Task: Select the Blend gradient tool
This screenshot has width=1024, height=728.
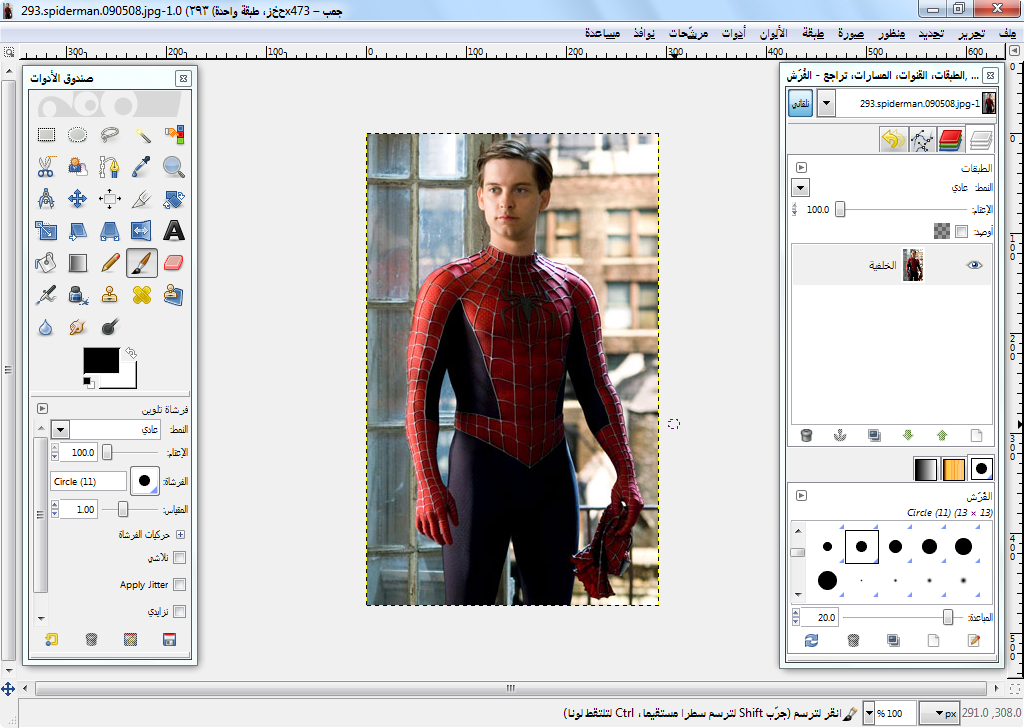Action: pyautogui.click(x=78, y=263)
